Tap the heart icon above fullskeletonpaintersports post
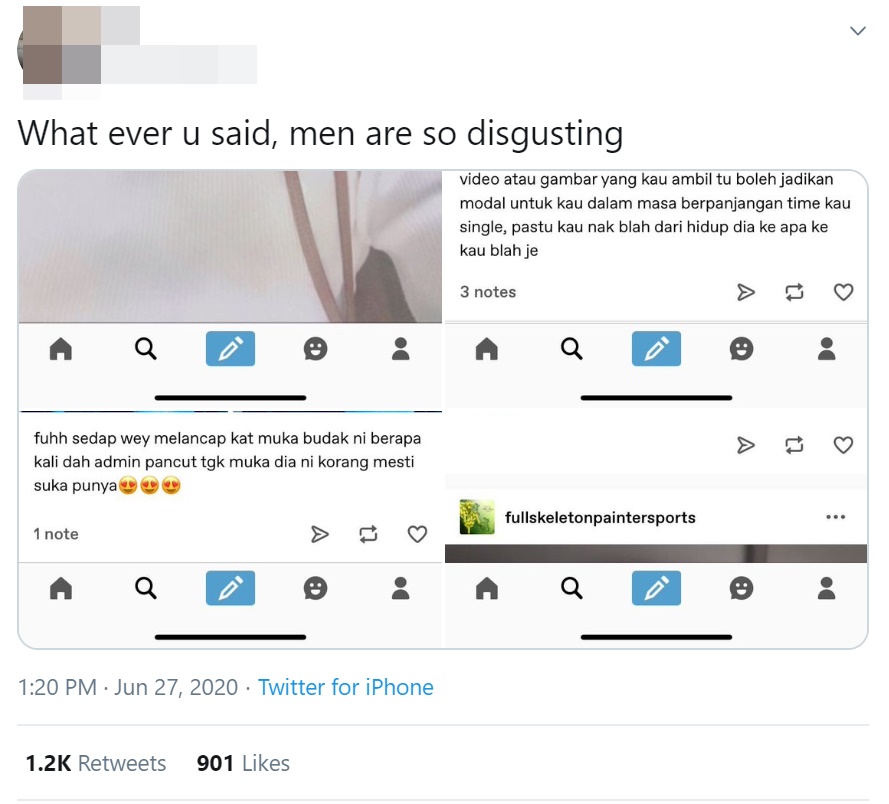 (843, 445)
